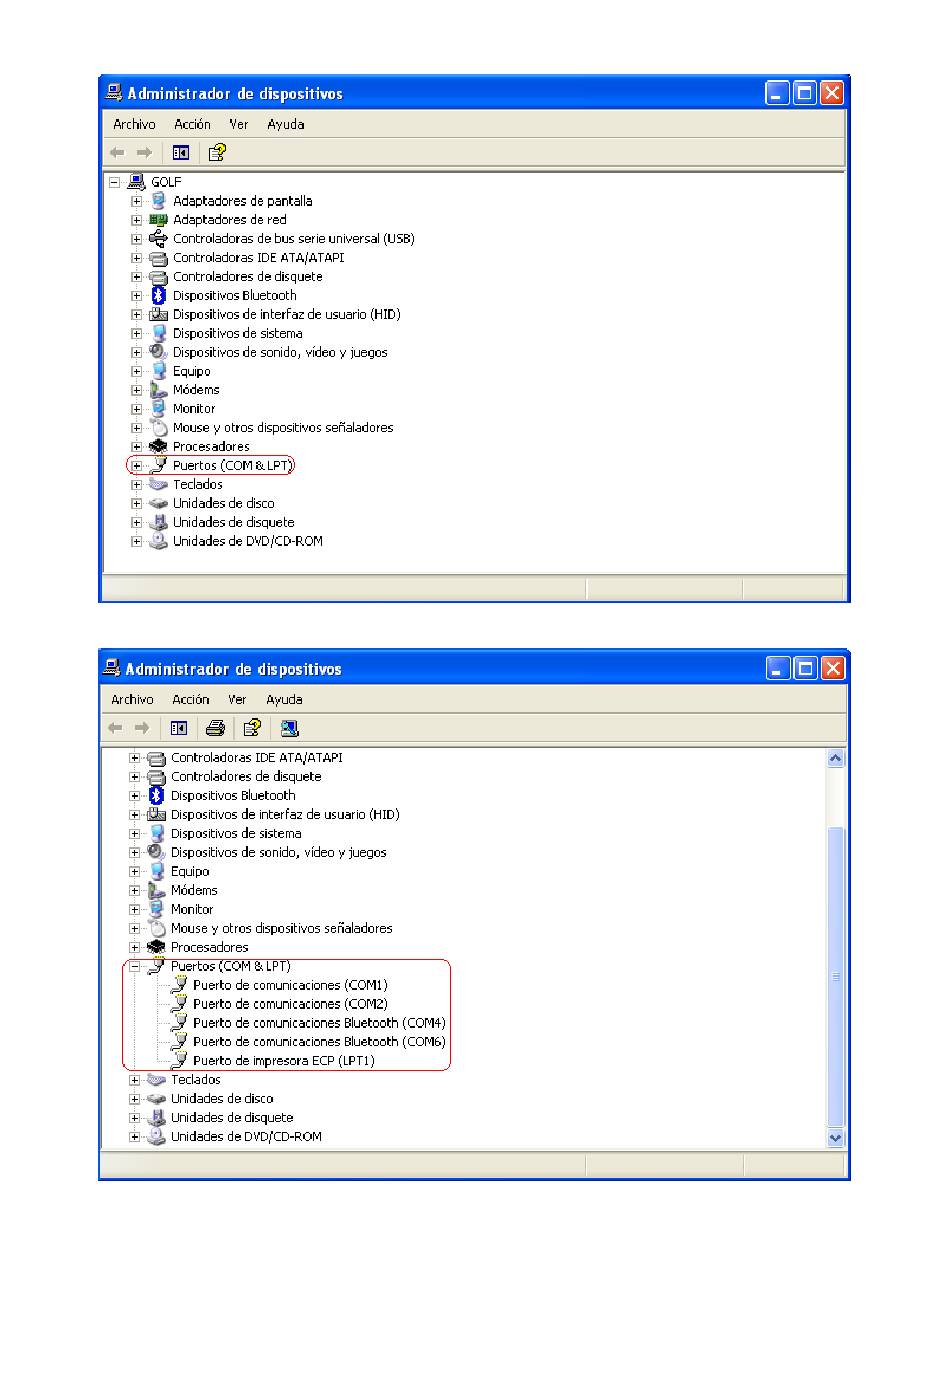Expand Unidades de DVD/CD-ROM in top window
This screenshot has width=950, height=1387.
[x=137, y=542]
